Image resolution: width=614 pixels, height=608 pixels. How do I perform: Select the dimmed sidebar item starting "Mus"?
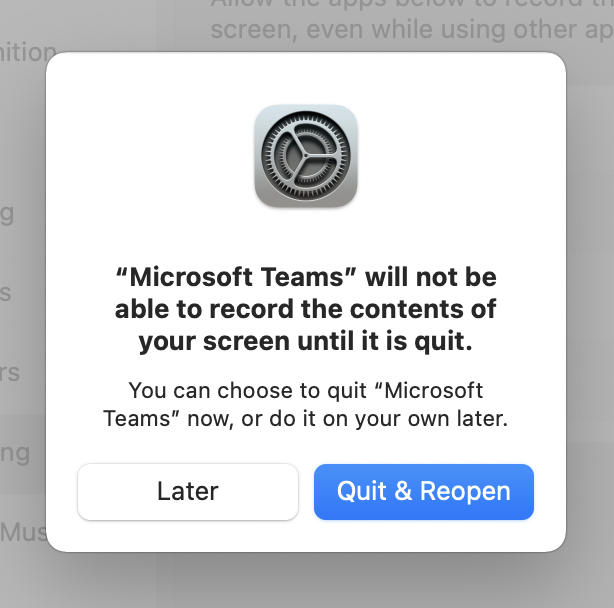coord(23,532)
